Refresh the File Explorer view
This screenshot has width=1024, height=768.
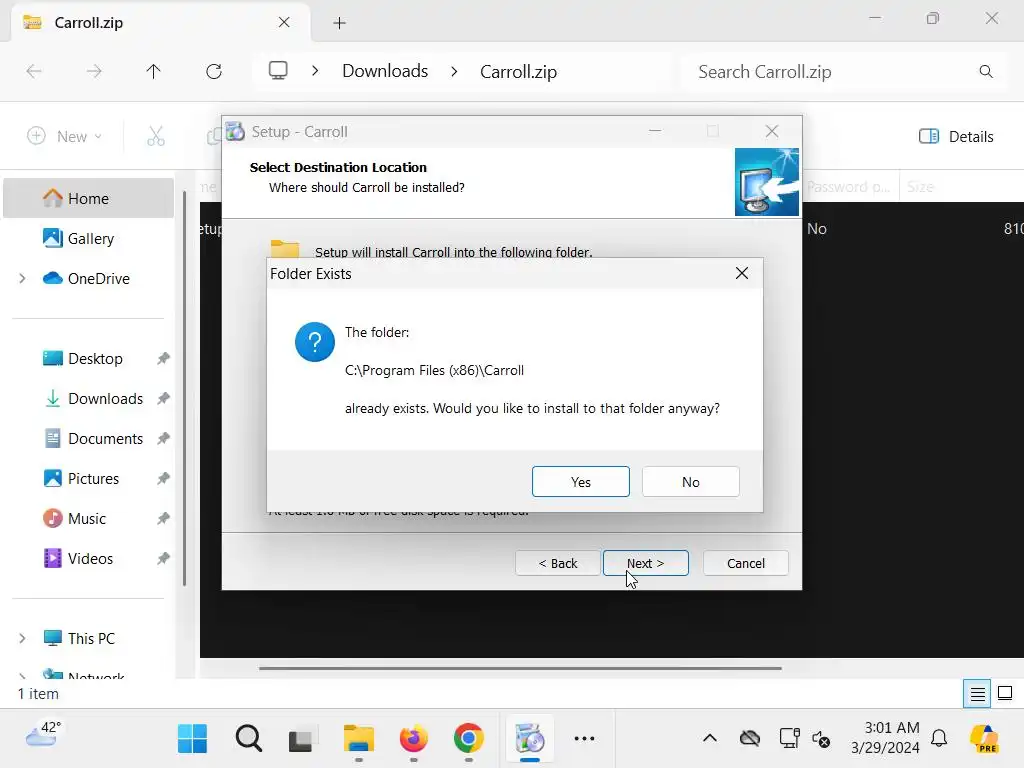(214, 71)
